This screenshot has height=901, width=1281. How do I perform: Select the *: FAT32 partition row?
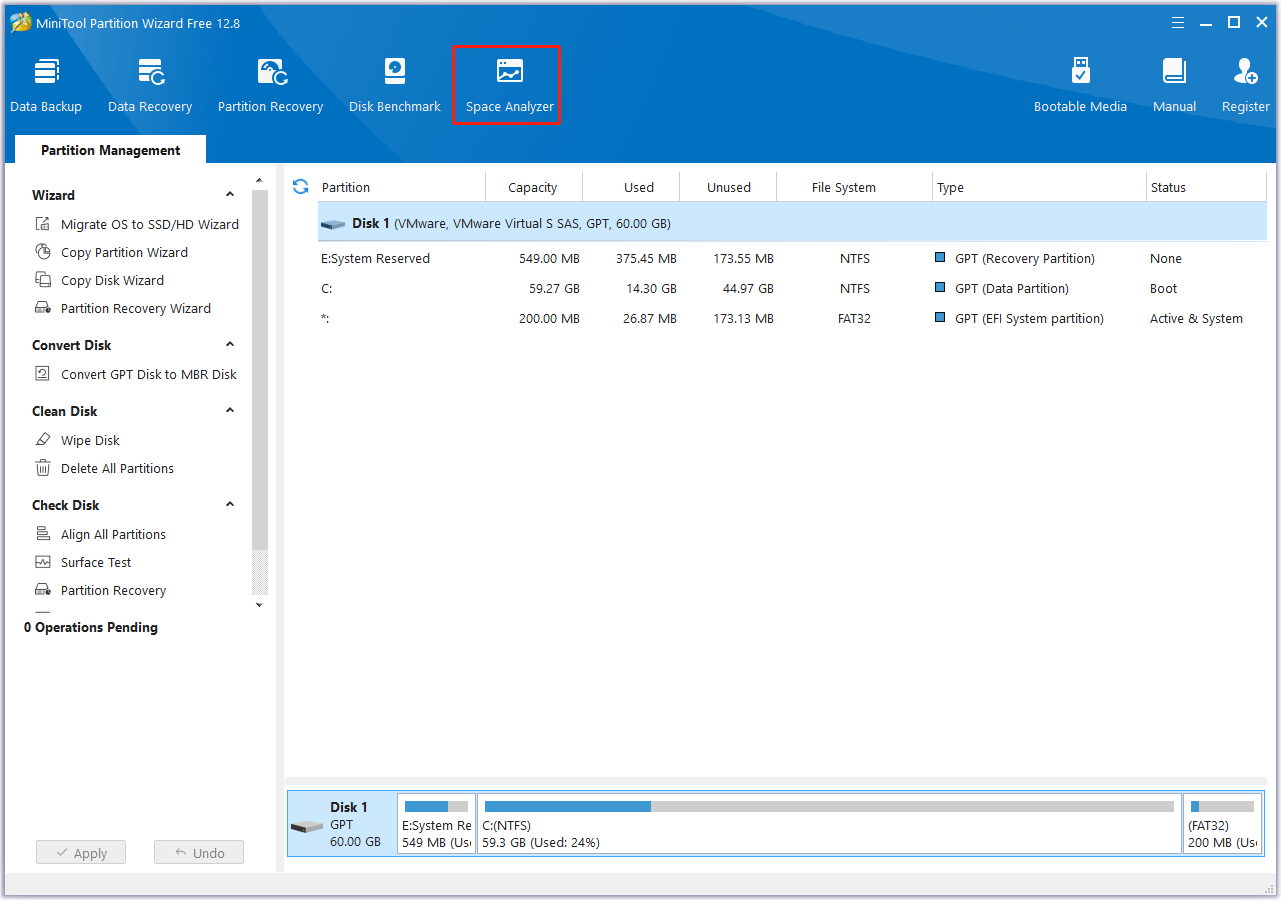pos(792,318)
